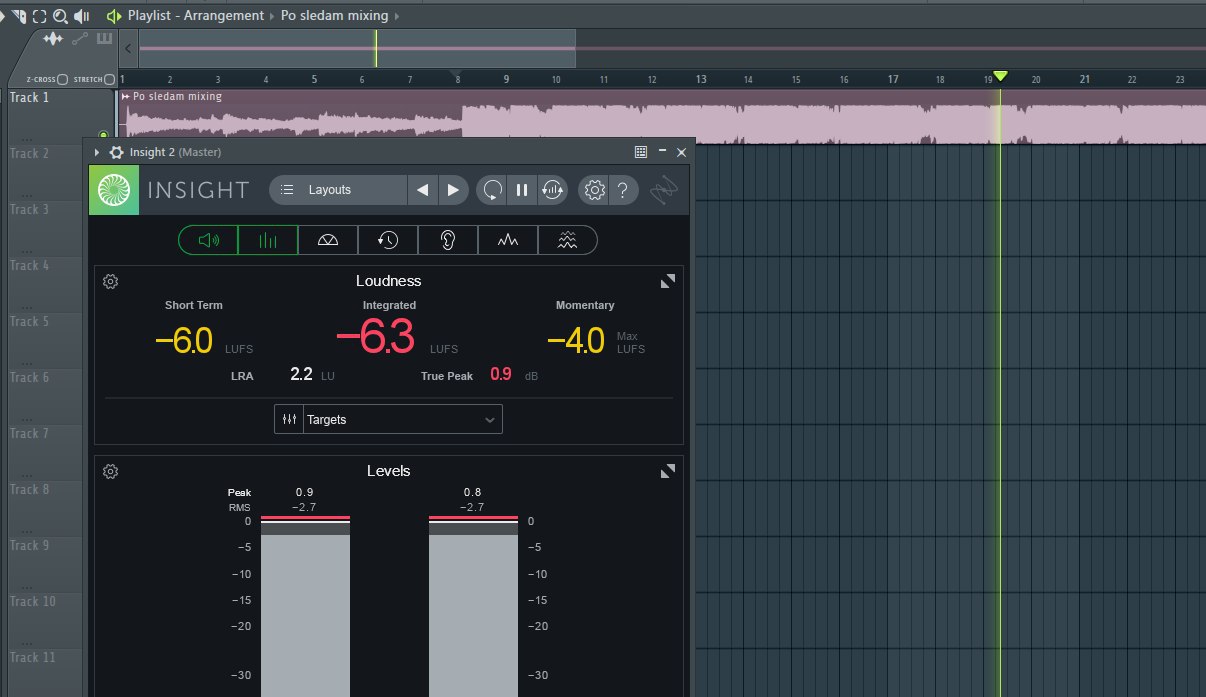This screenshot has height=697, width=1206.
Task: Click the right channel level meter
Action: coord(474,606)
